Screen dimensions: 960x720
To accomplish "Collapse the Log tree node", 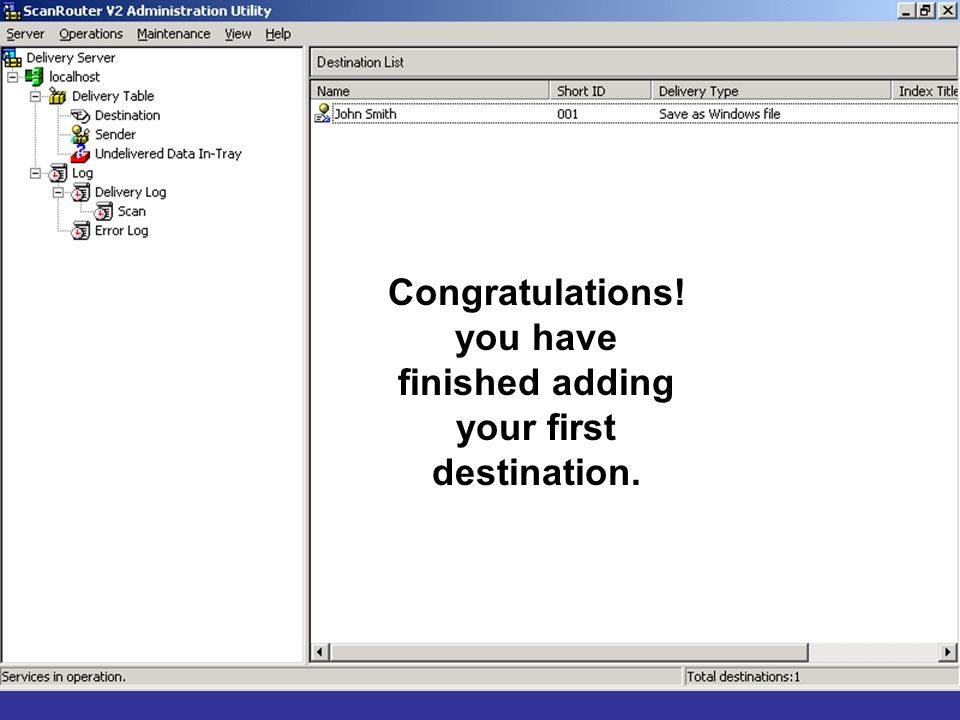I will click(x=36, y=173).
